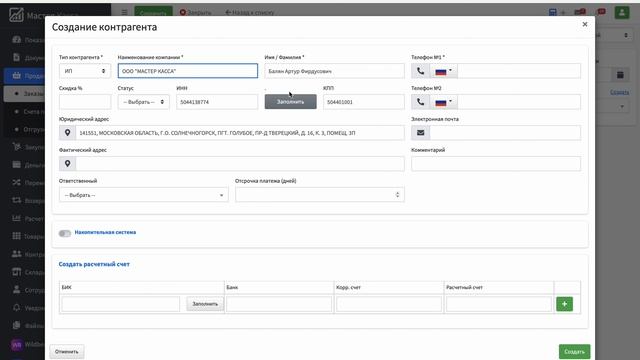Click the envelope icon of Электронная почта
Image resolution: width=640 pixels, height=360 pixels.
(420, 133)
